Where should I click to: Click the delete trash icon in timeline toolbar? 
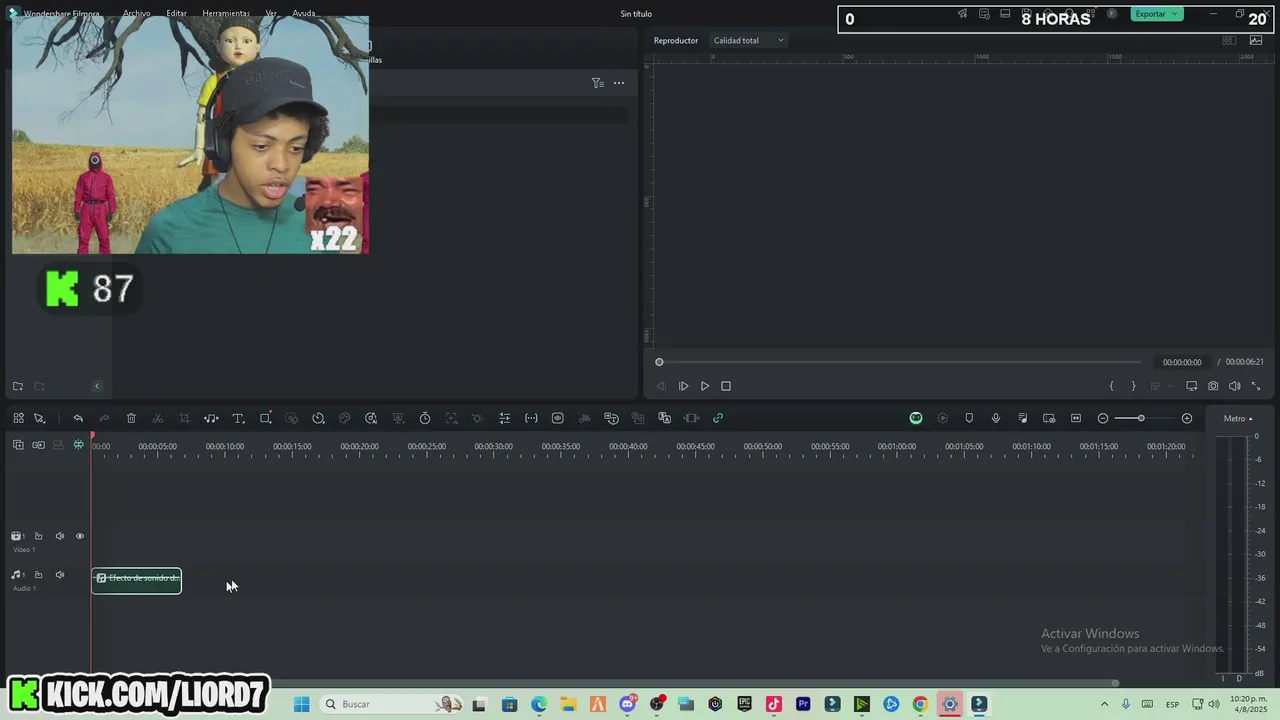pos(131,418)
